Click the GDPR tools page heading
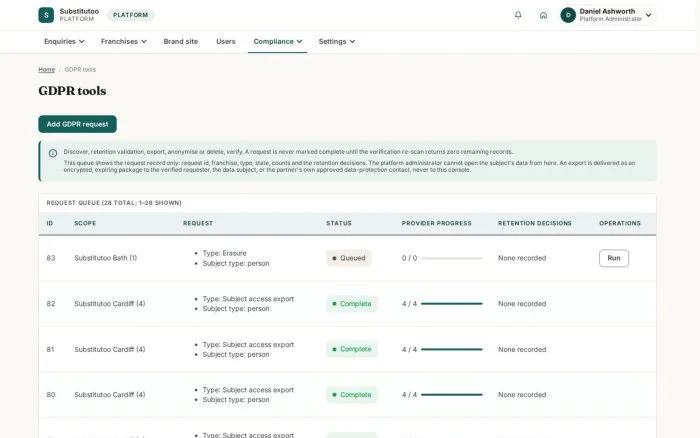The image size is (700, 438). pyautogui.click(x=72, y=91)
